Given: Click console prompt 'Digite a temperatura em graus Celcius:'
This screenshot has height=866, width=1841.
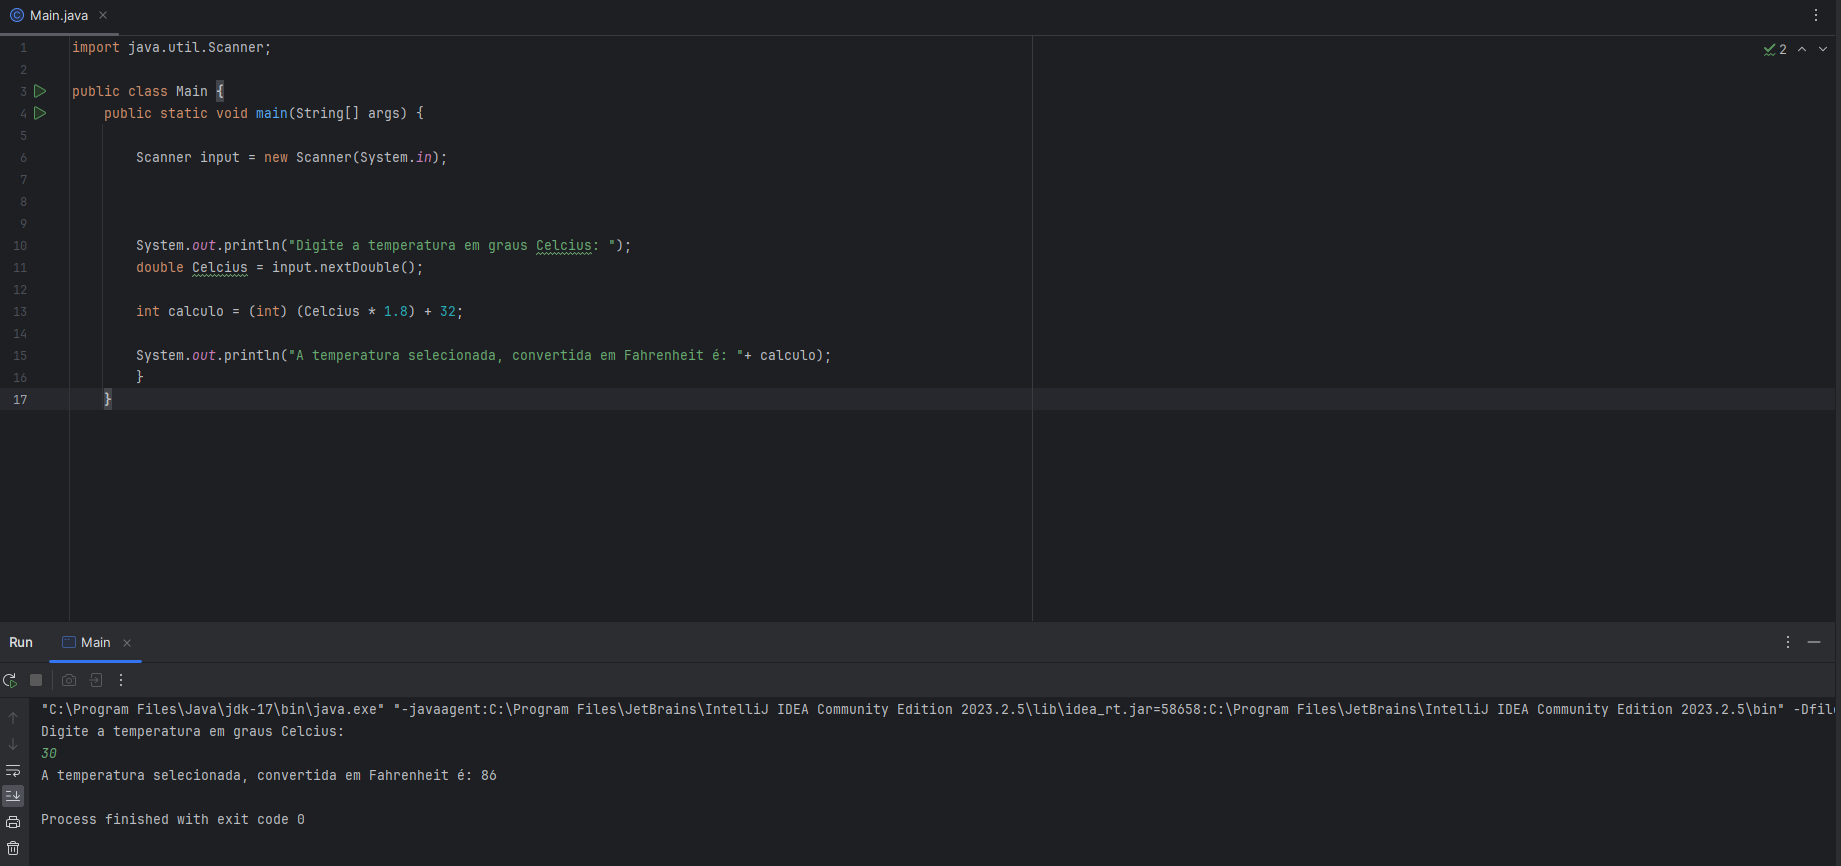Looking at the screenshot, I should [x=192, y=731].
